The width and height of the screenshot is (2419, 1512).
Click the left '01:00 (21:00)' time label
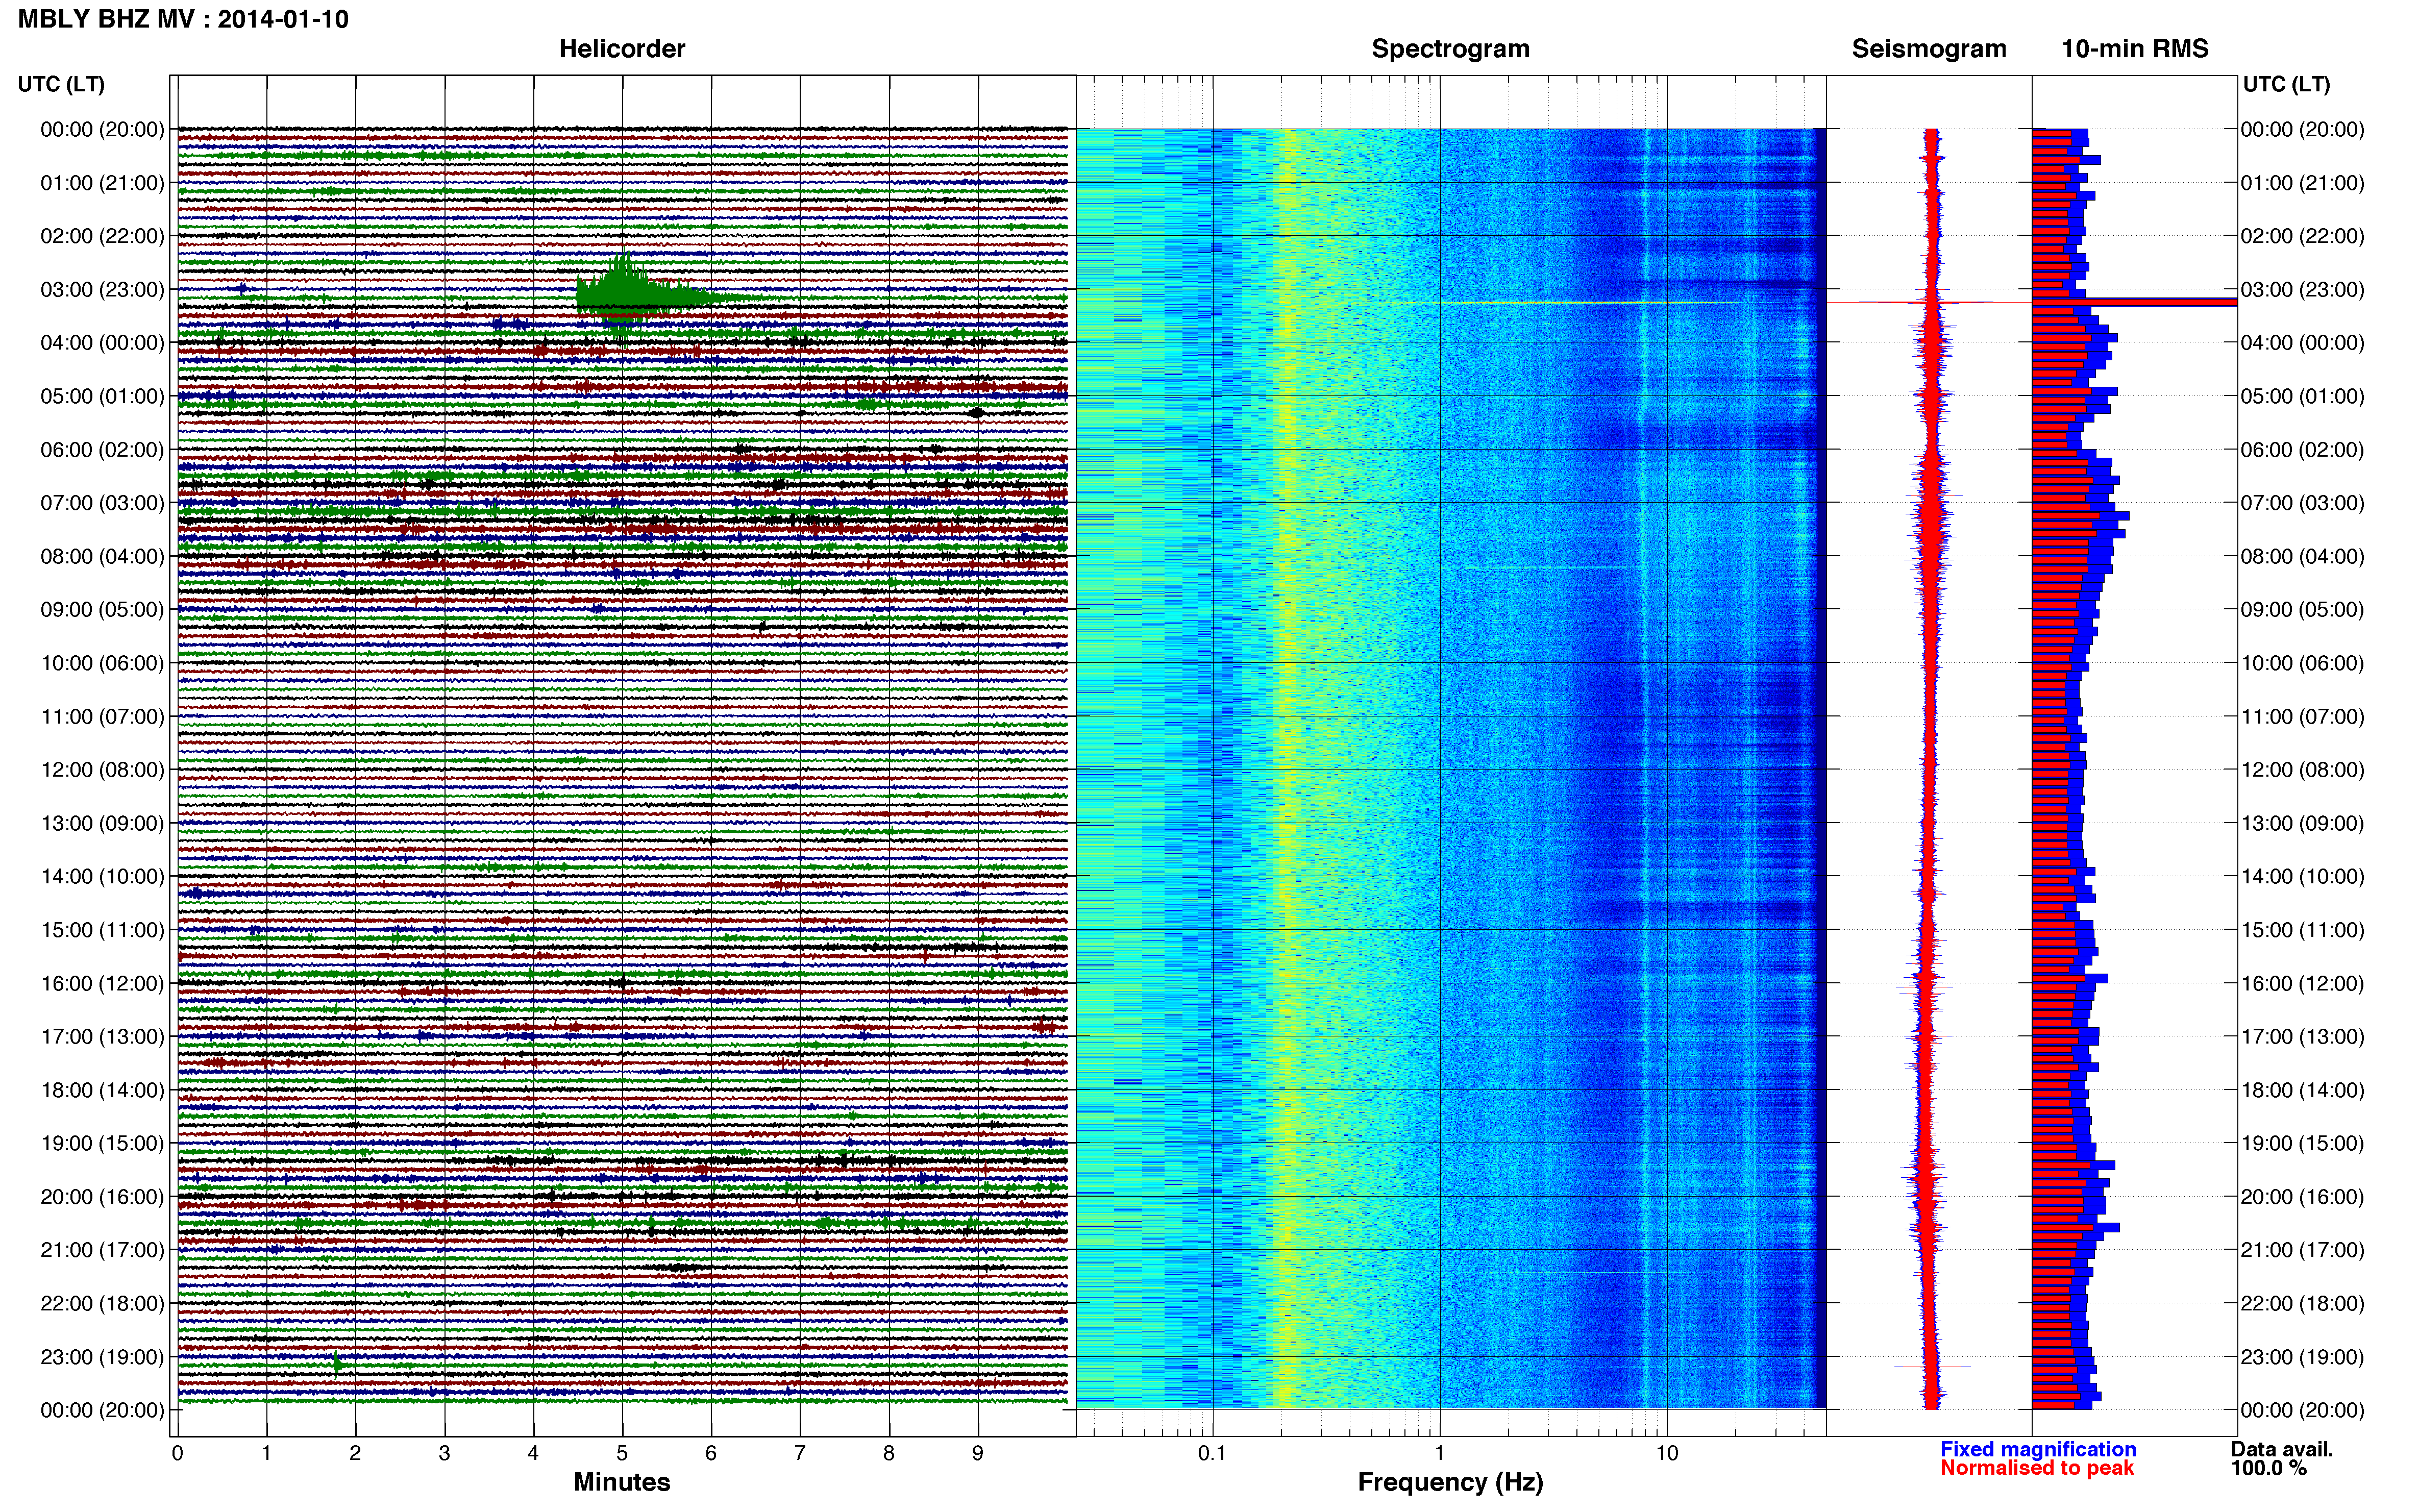(102, 183)
